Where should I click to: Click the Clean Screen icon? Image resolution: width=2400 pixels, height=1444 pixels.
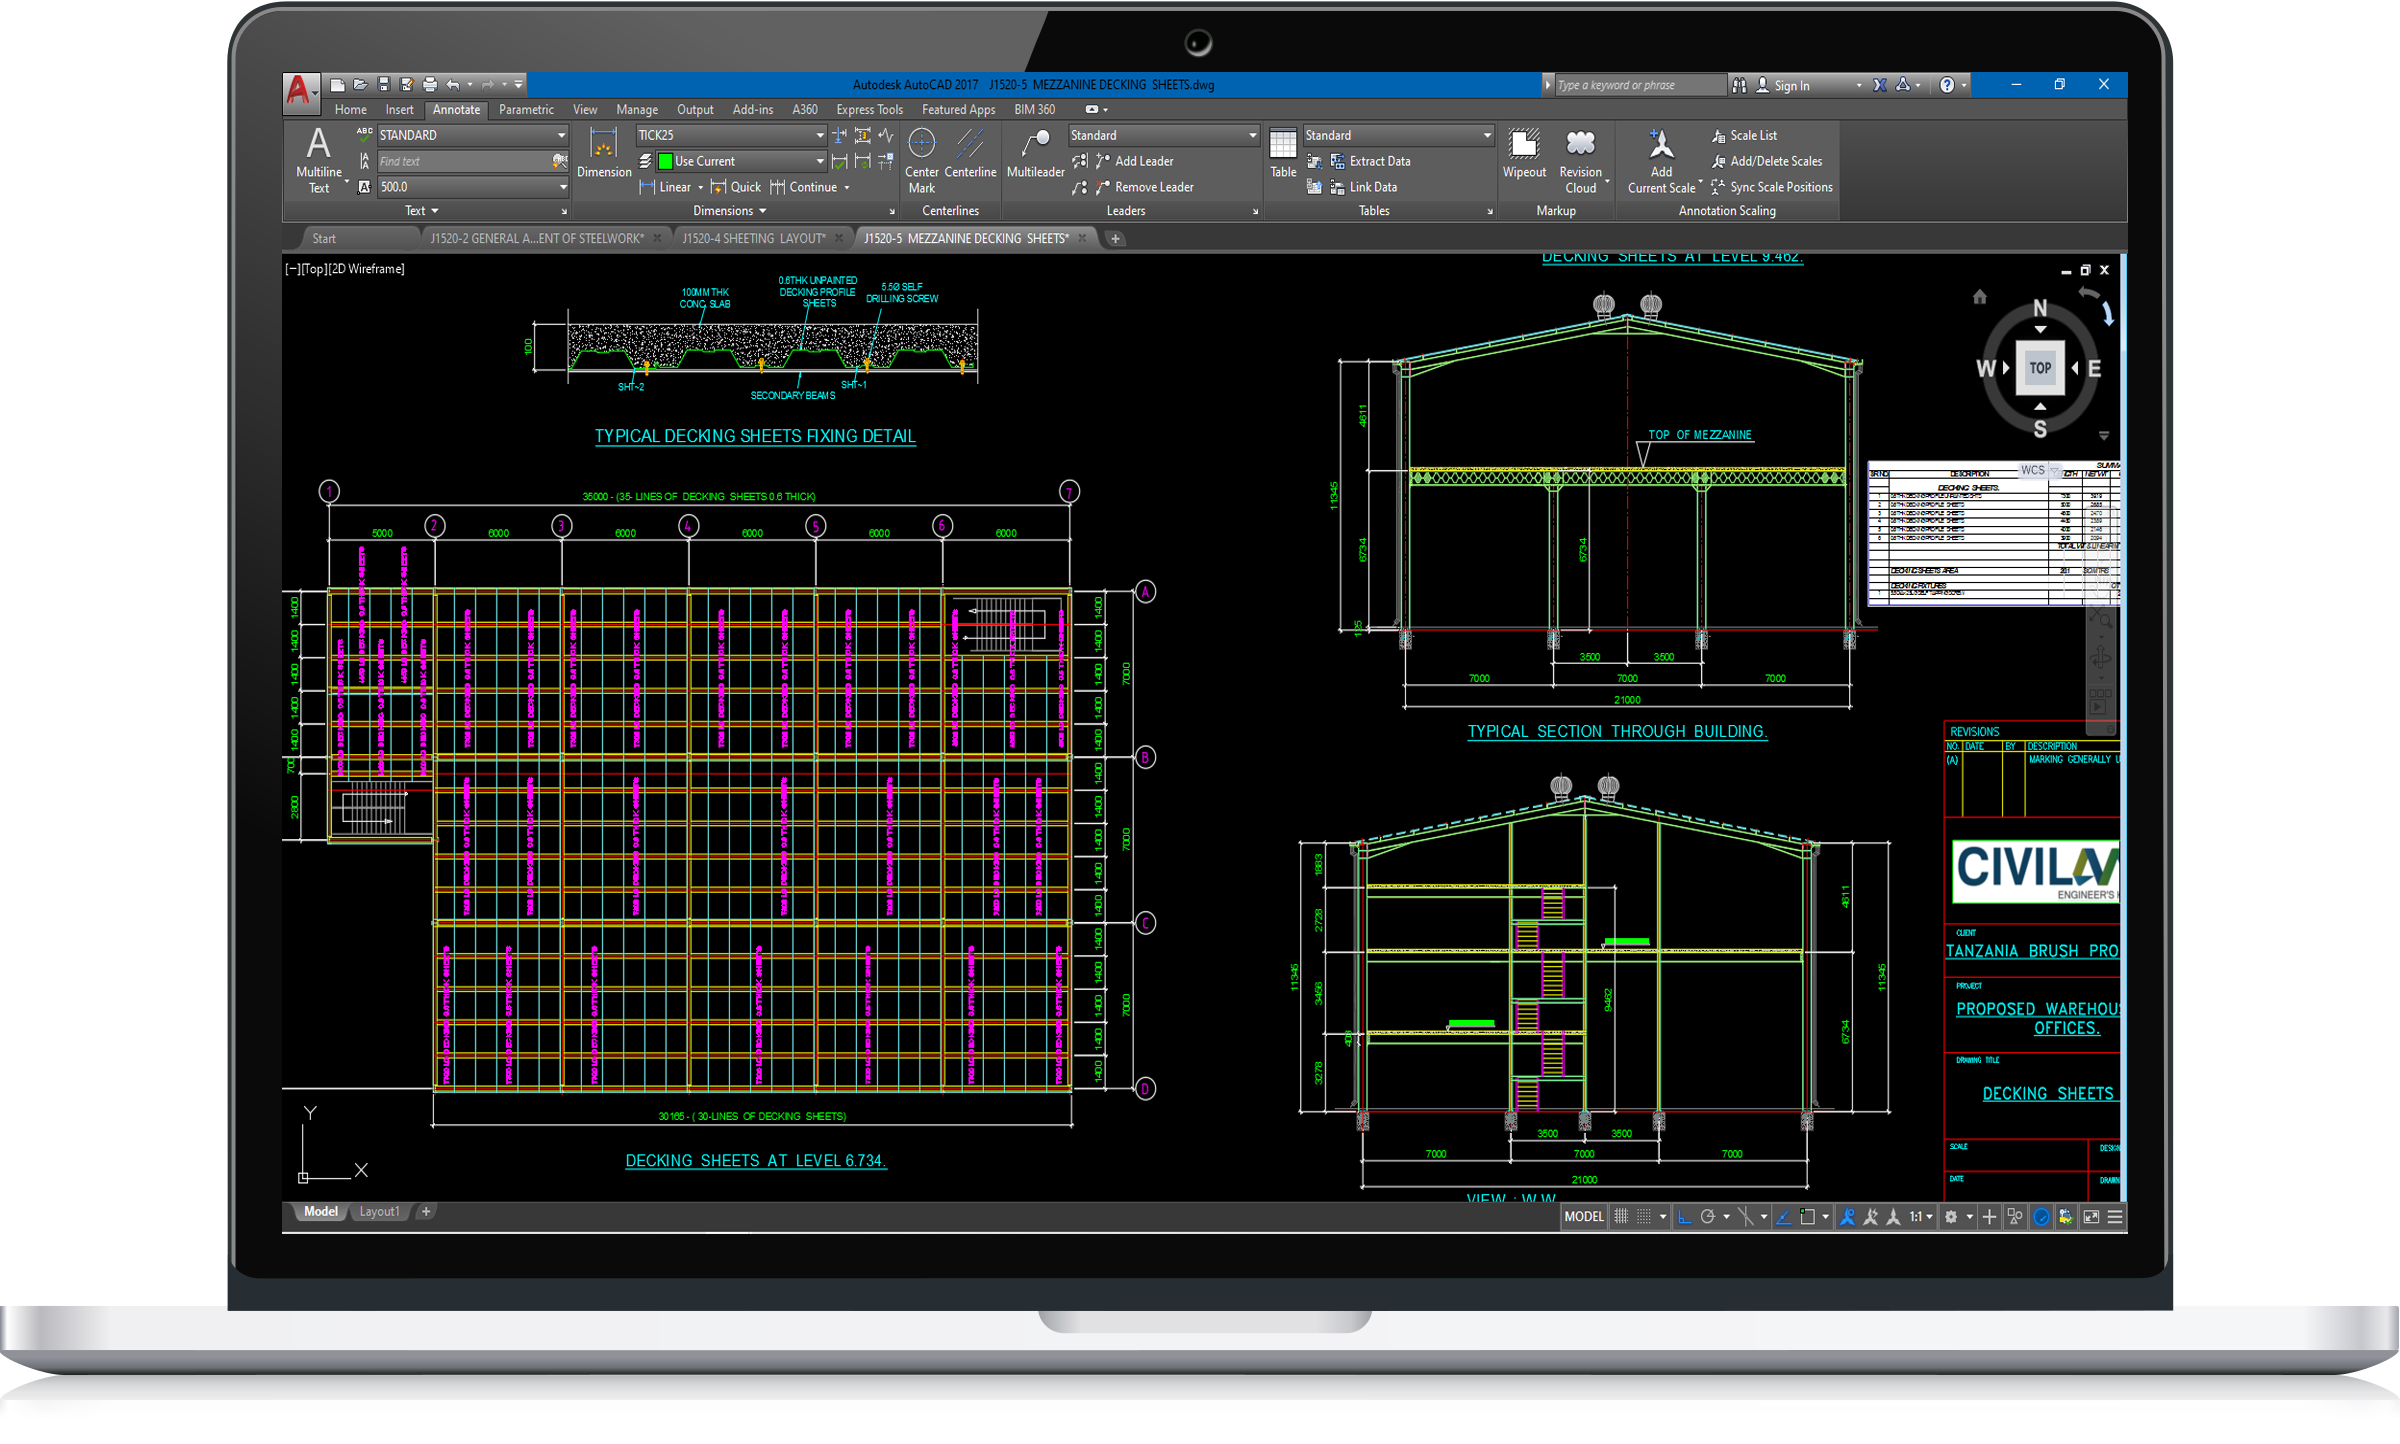[x=2091, y=1217]
